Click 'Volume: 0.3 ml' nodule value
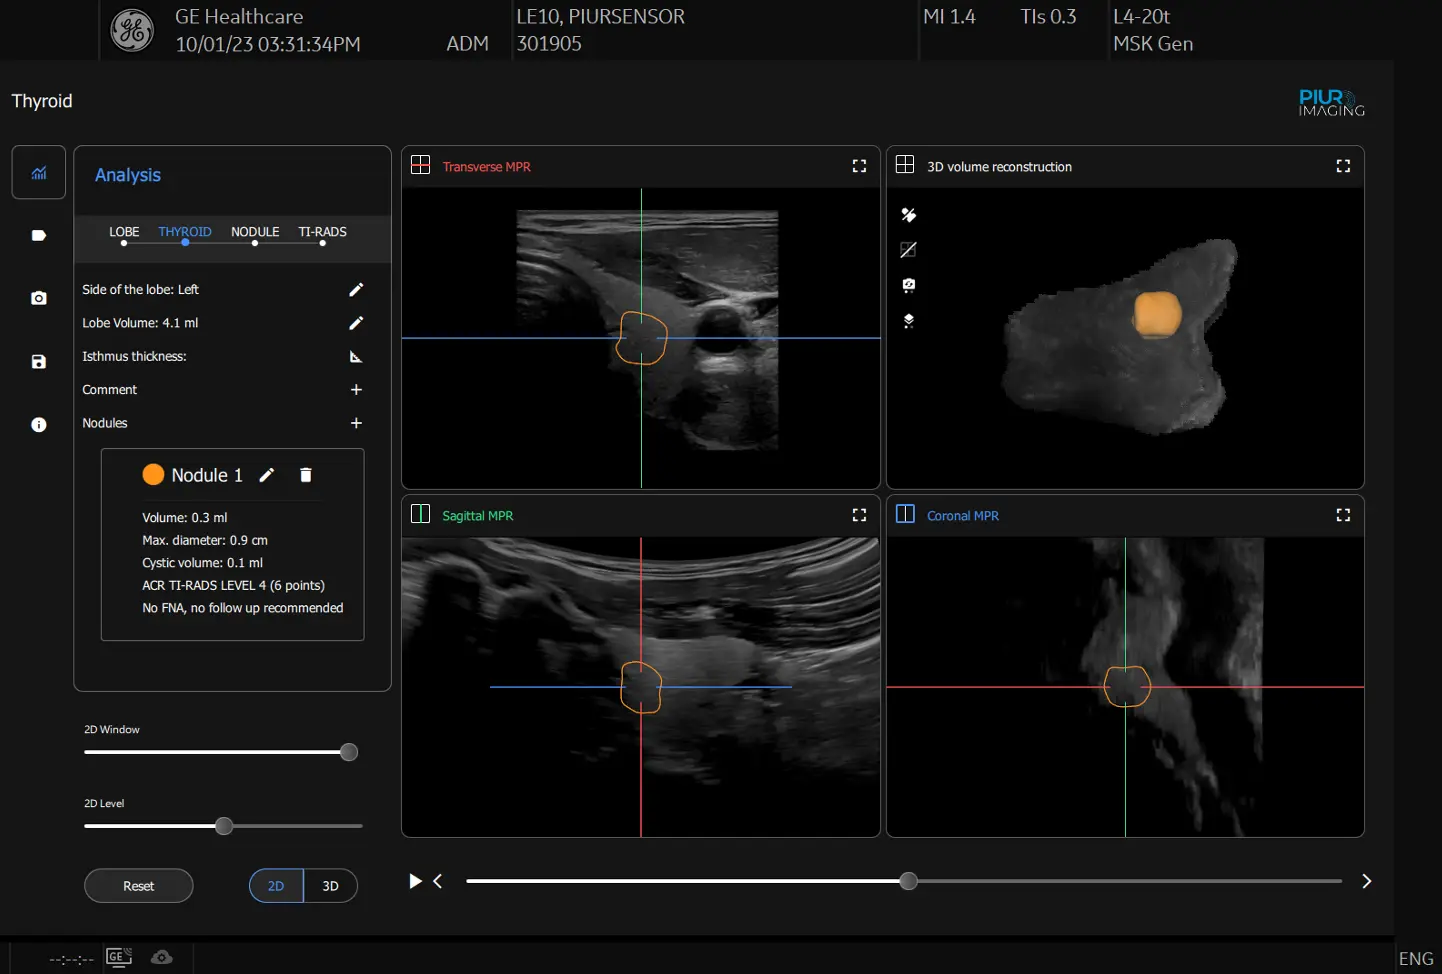The width and height of the screenshot is (1442, 974). [x=185, y=518]
